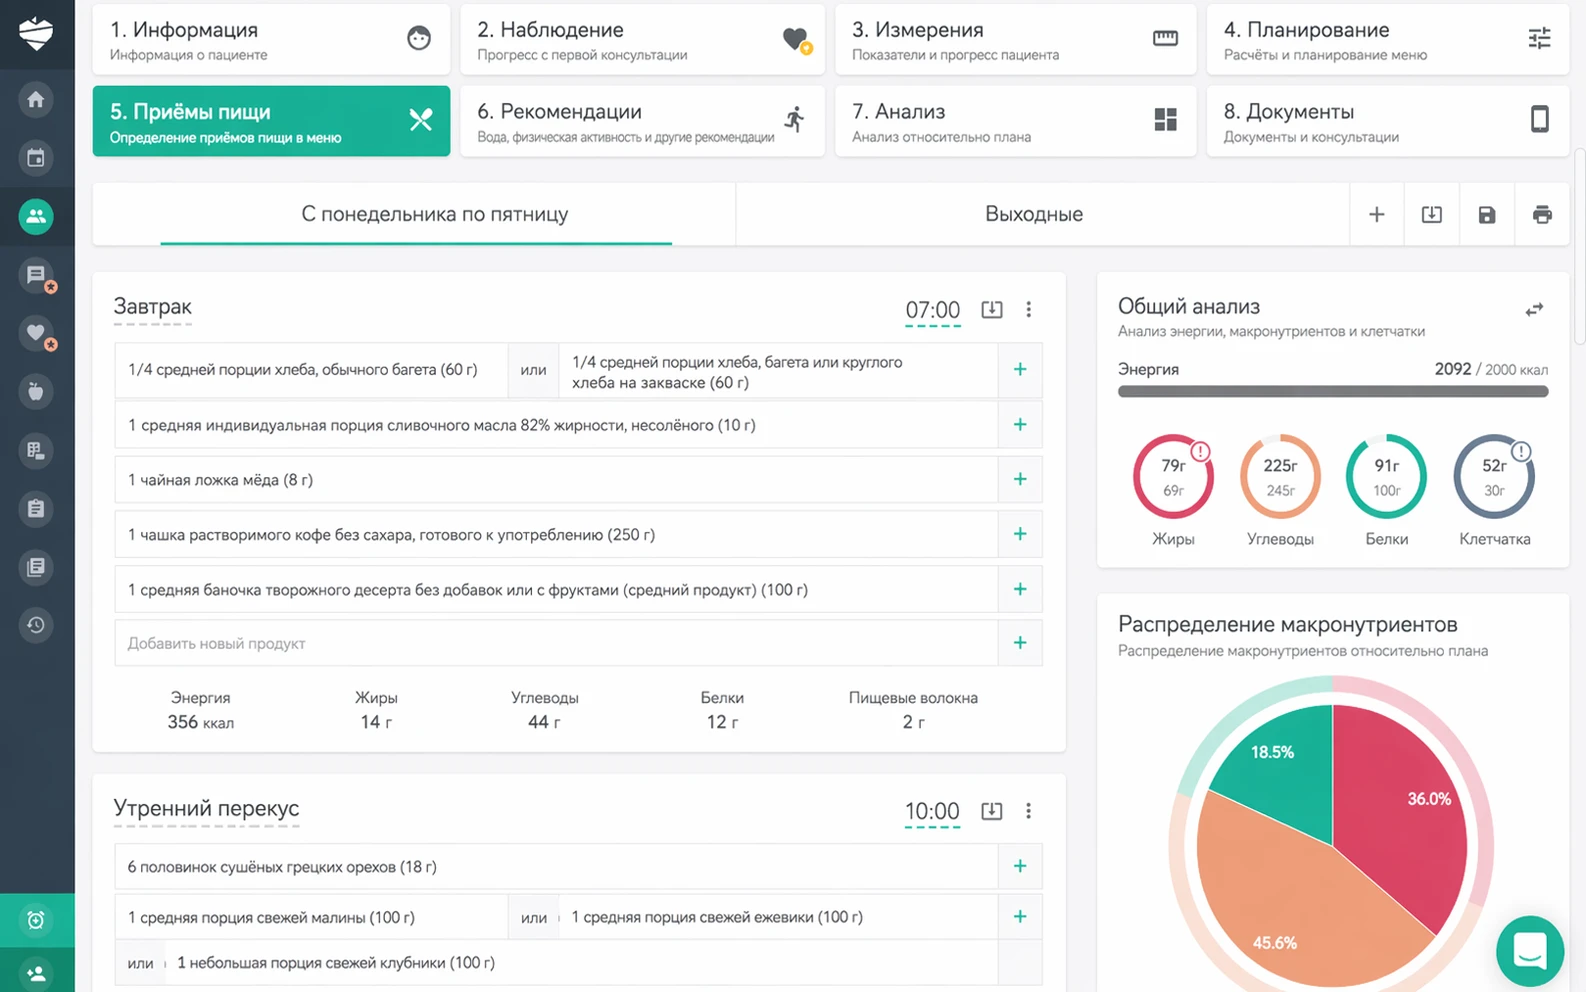Edit the Завтрак time 07:00

click(x=932, y=310)
